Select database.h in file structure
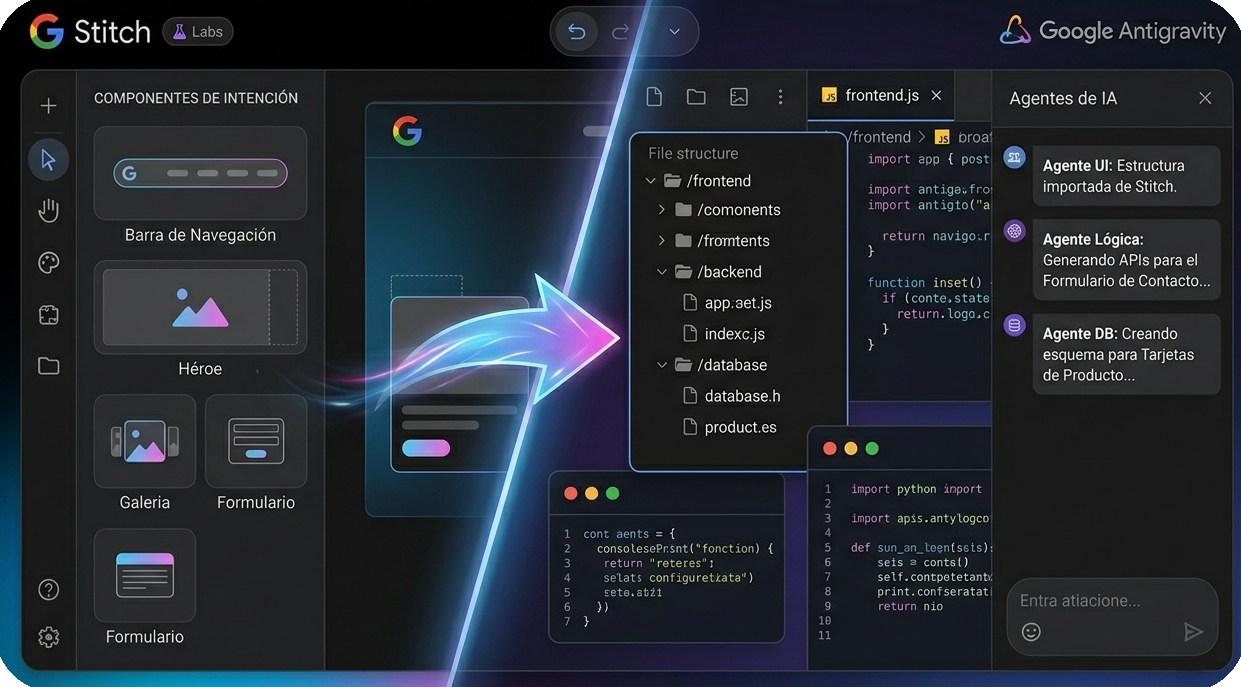1241x687 pixels. pyautogui.click(x=741, y=396)
